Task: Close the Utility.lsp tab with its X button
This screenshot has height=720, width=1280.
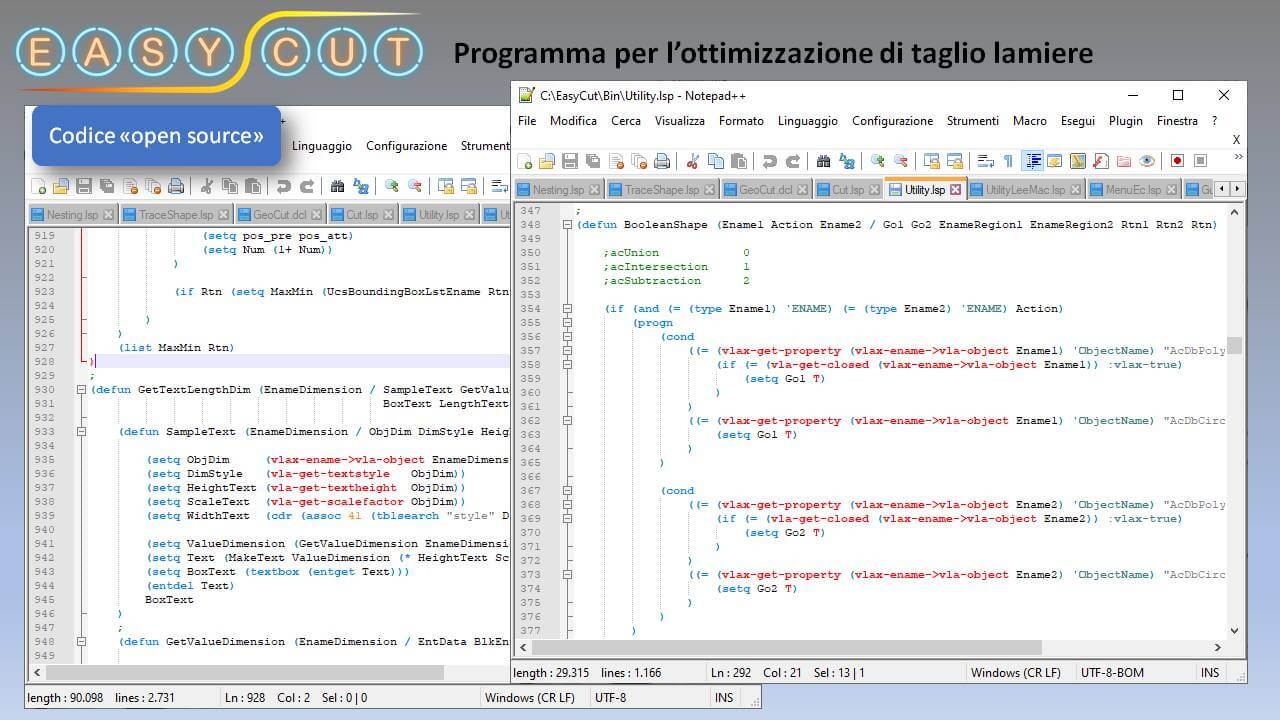Action: (x=955, y=189)
